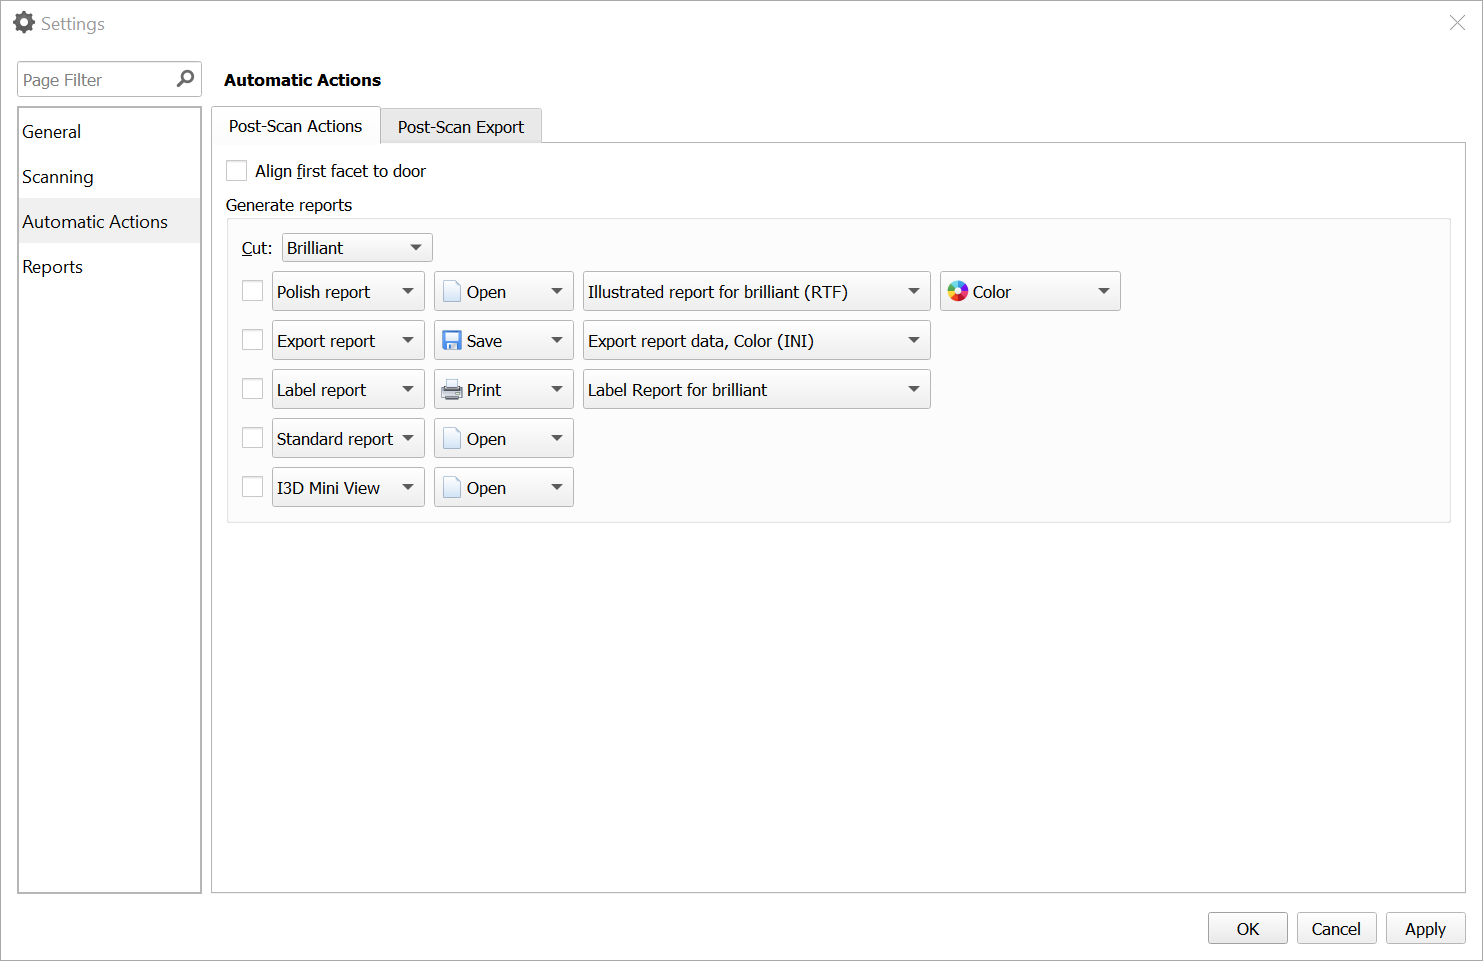Enable Align first facet to door
The width and height of the screenshot is (1483, 961).
click(x=236, y=170)
